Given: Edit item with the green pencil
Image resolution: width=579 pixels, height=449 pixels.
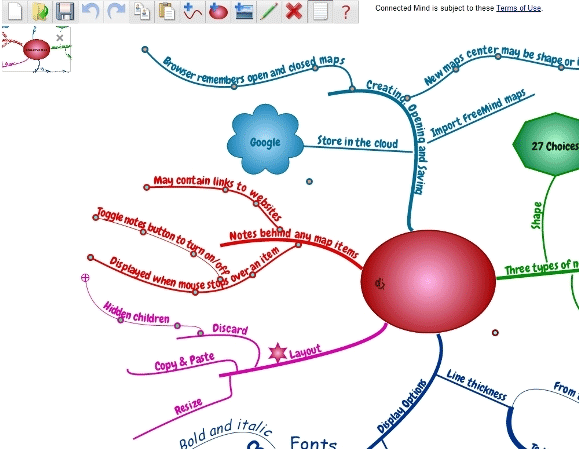Looking at the screenshot, I should [269, 11].
